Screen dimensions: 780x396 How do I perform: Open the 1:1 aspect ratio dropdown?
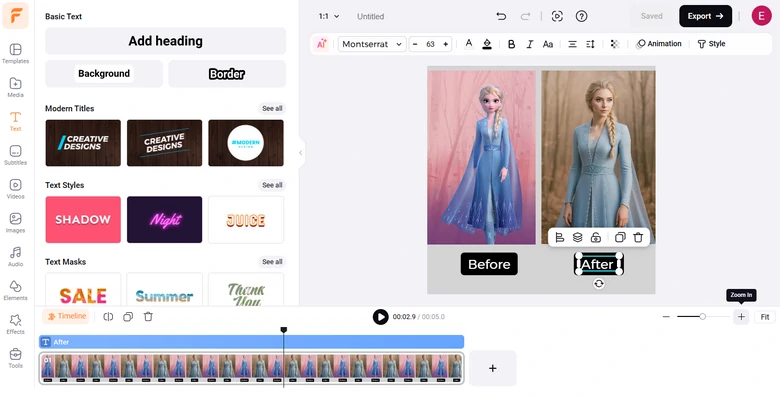(x=329, y=16)
